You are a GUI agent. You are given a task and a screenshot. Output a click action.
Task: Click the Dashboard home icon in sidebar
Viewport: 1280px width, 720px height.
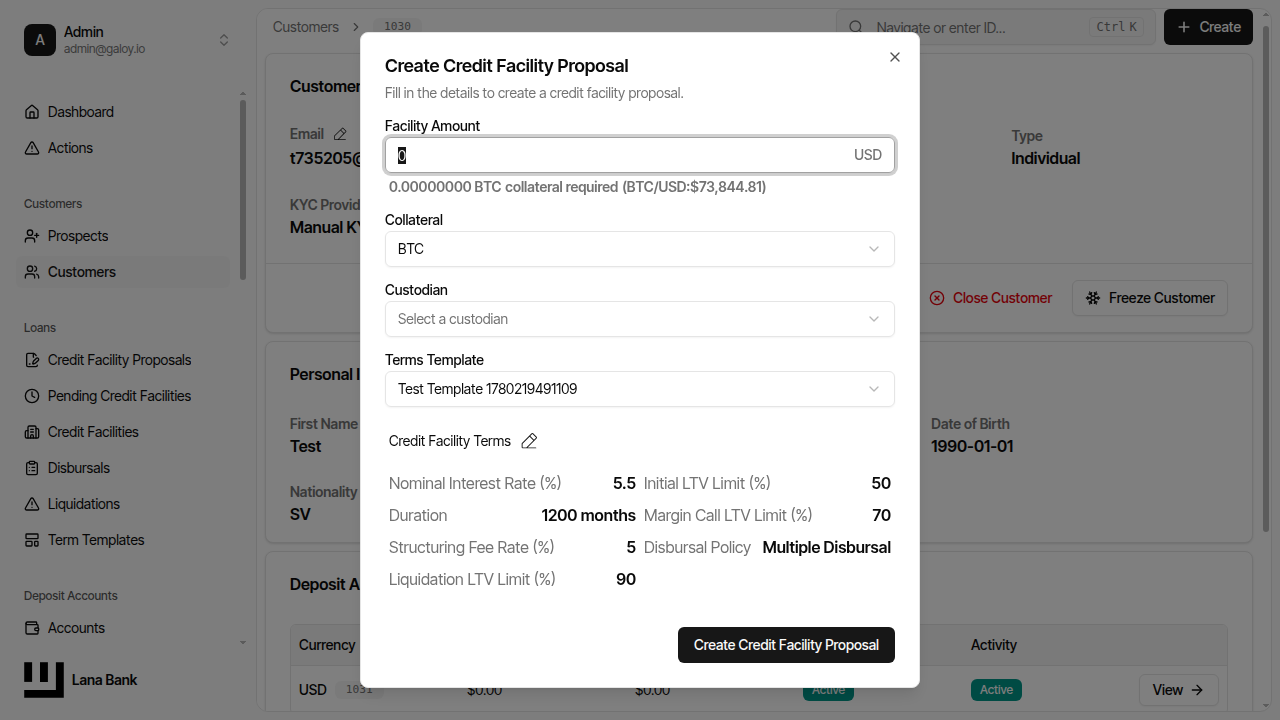point(32,112)
